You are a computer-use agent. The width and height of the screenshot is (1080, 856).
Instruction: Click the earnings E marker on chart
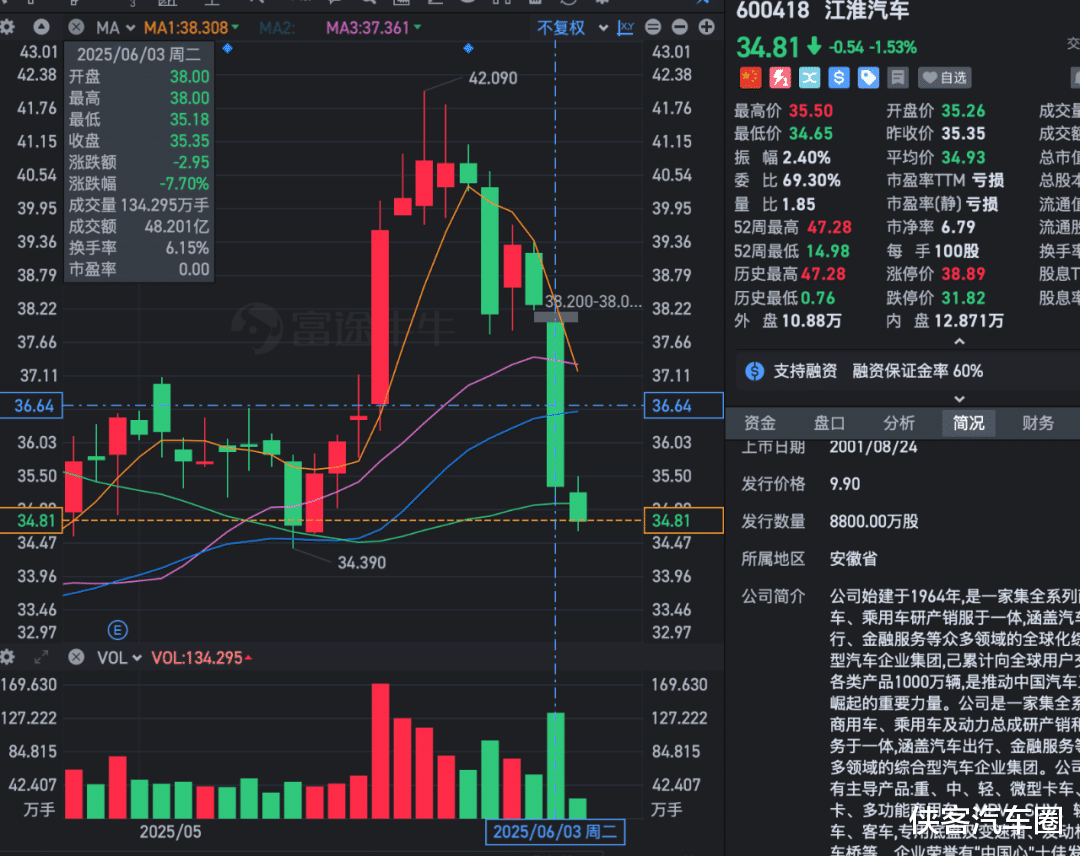(118, 629)
